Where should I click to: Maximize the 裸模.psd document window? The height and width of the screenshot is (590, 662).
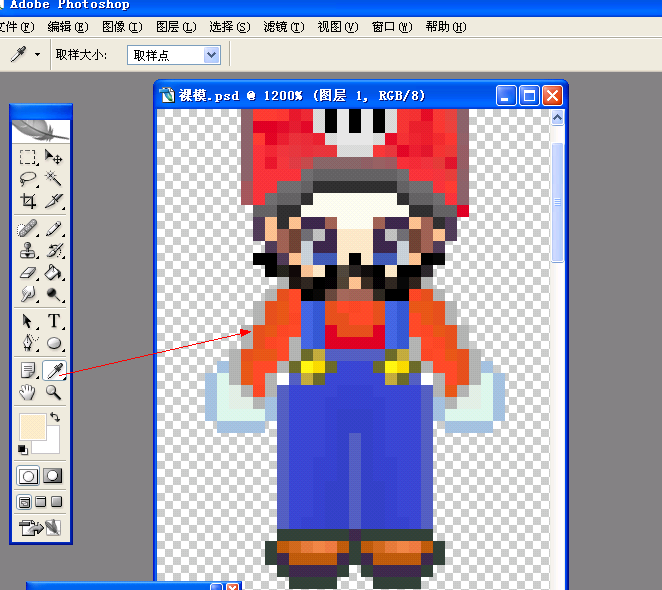[529, 95]
